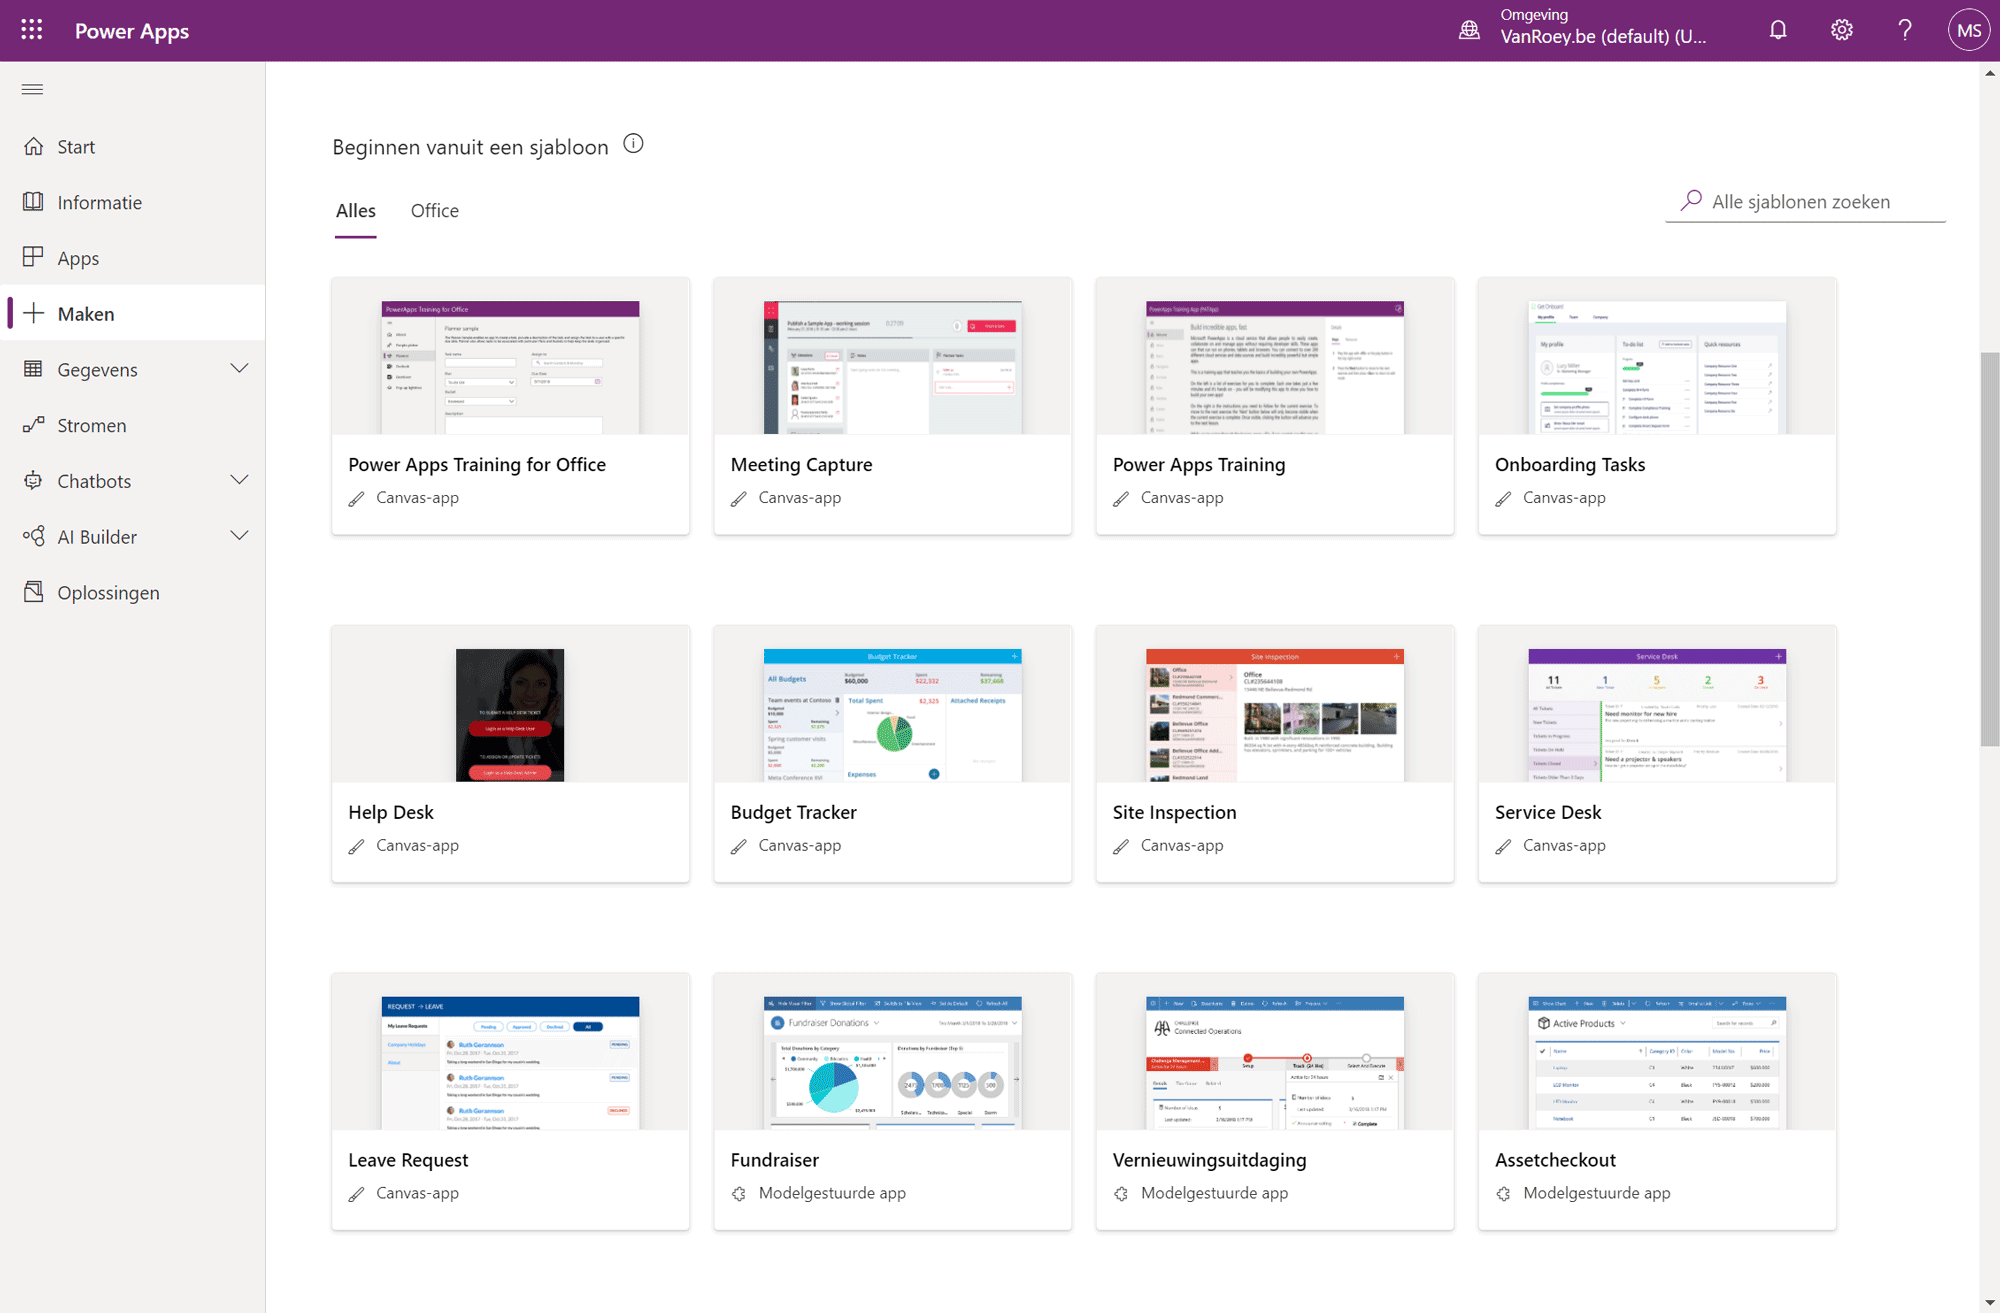Click the Apps grid icon in sidebar
Image resolution: width=2000 pixels, height=1313 pixels.
pos(33,257)
